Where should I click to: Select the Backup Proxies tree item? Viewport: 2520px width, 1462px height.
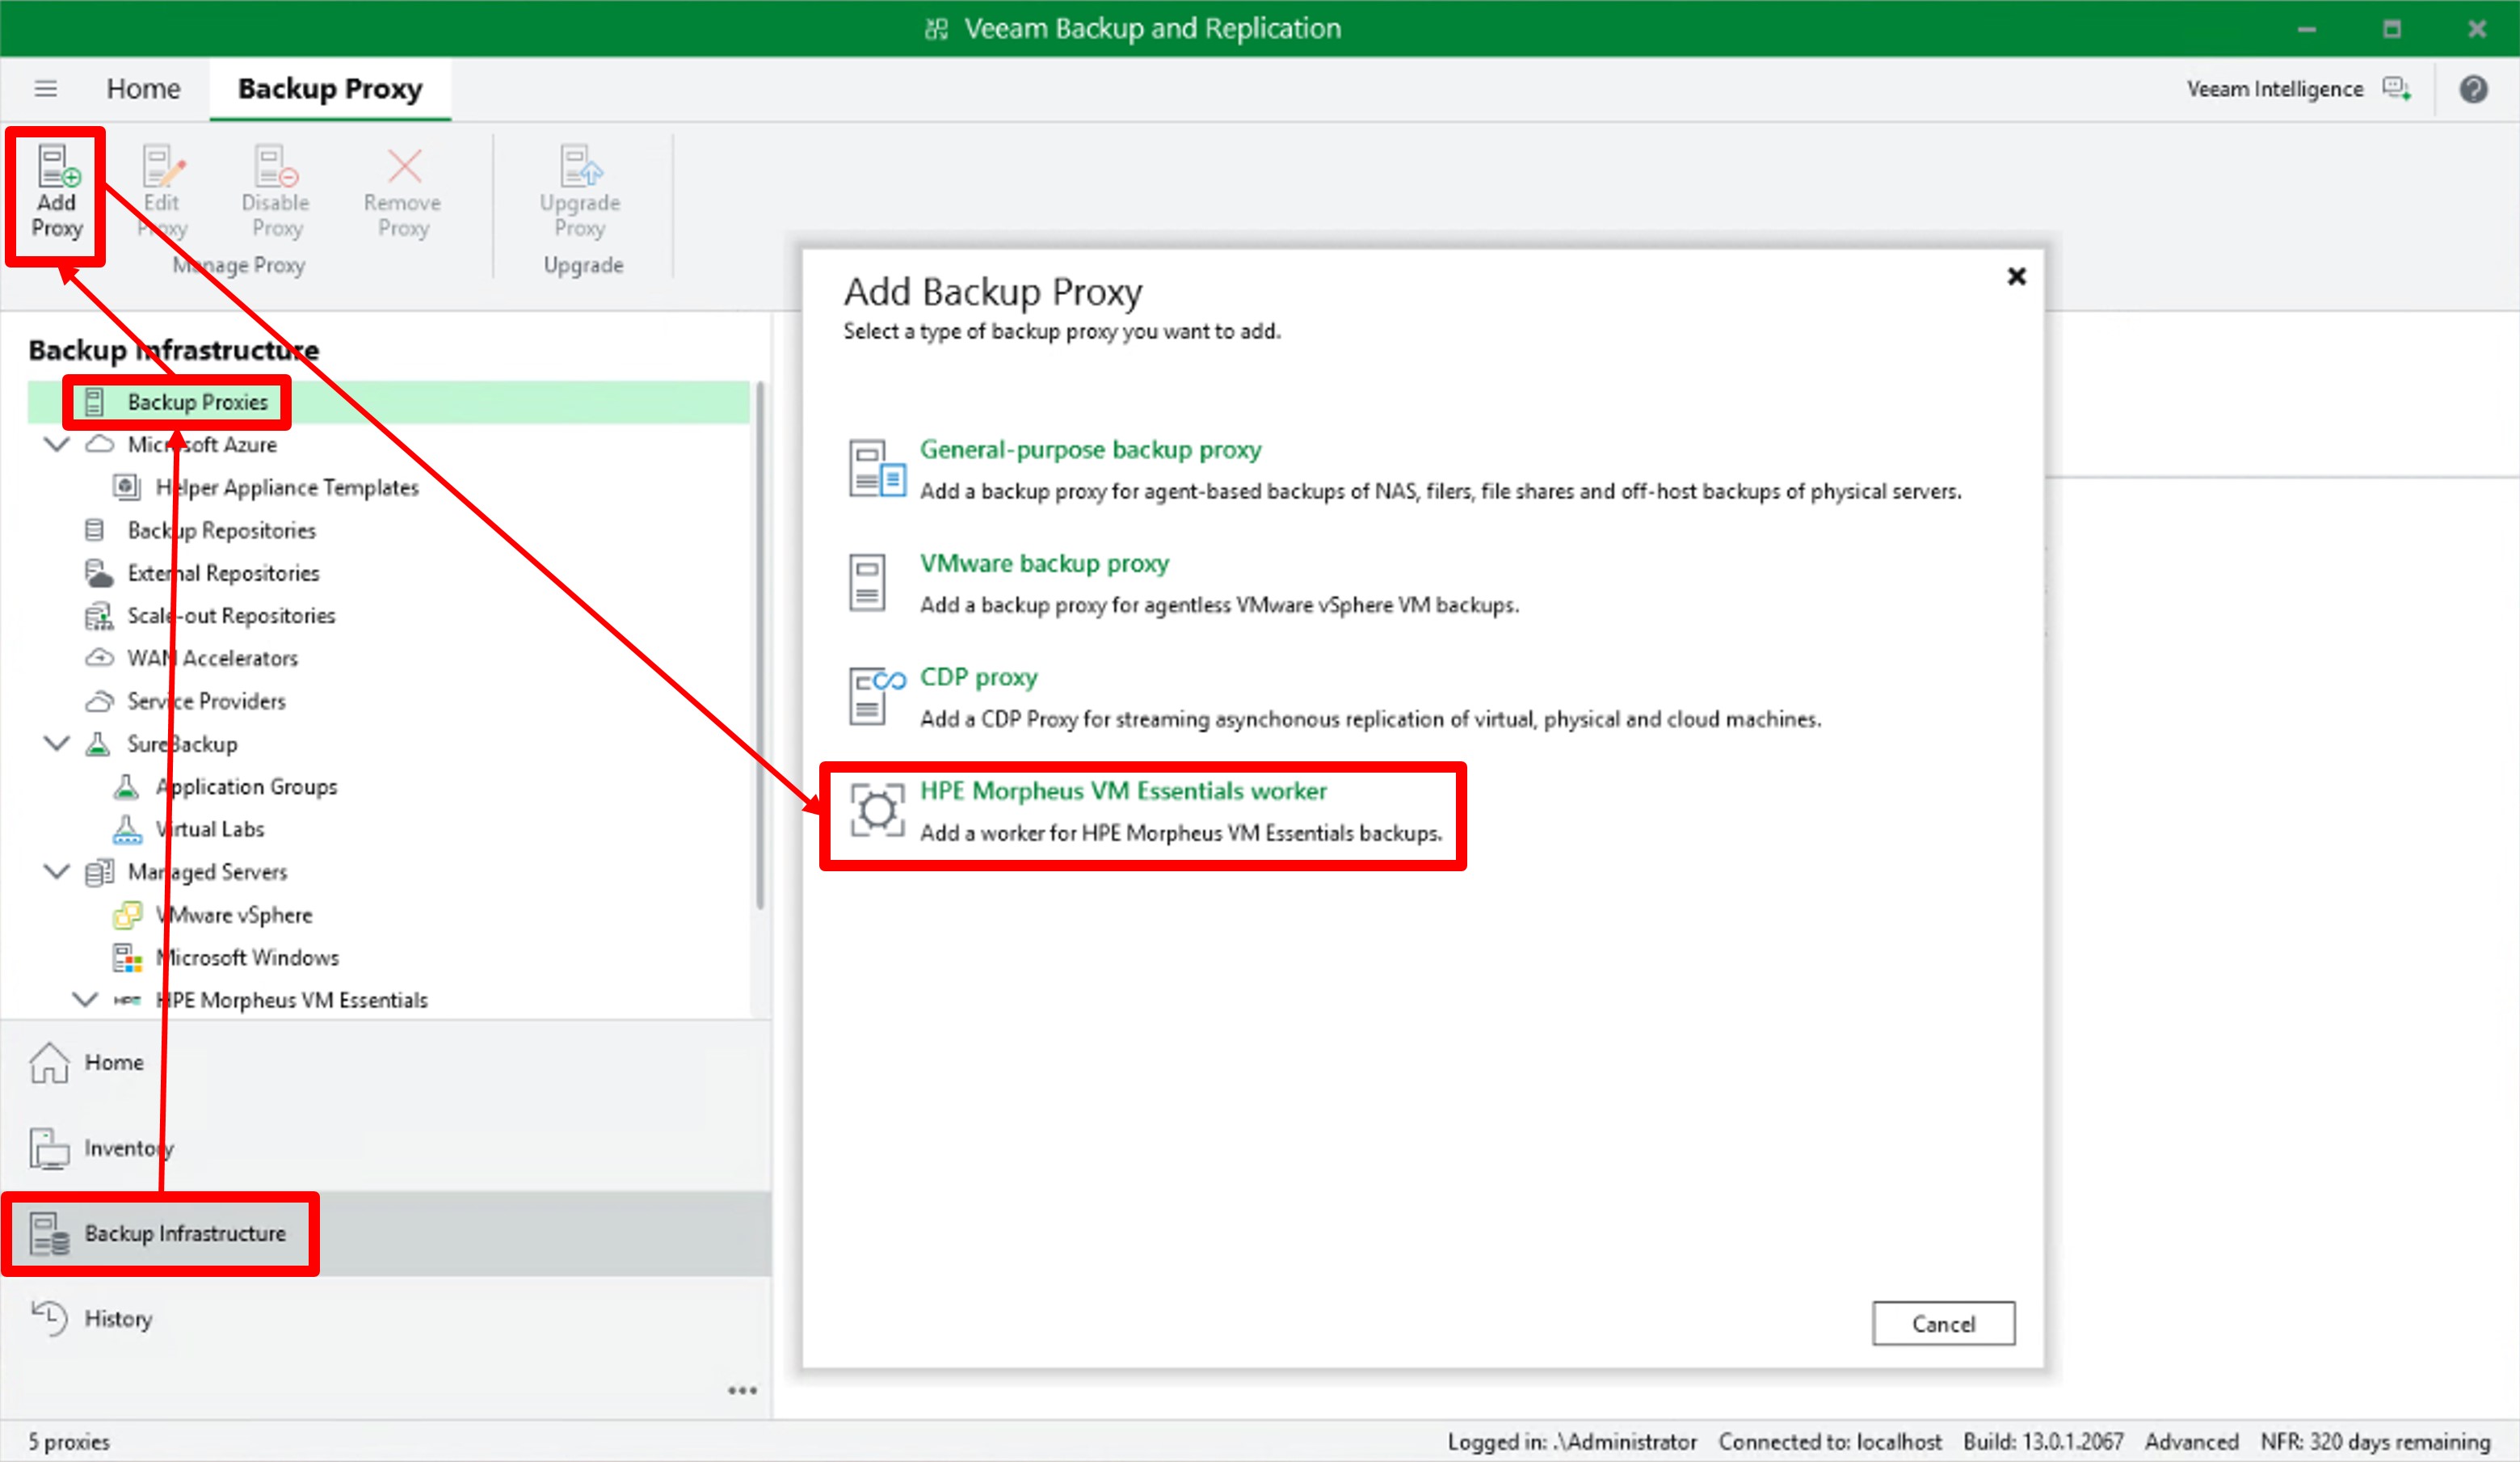(x=389, y=402)
